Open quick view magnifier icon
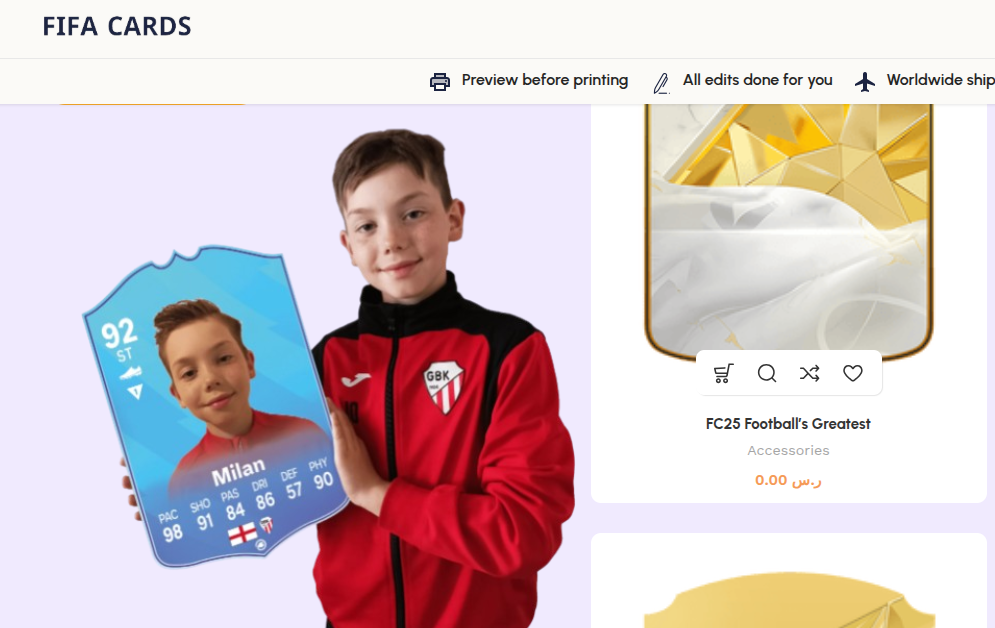The width and height of the screenshot is (995, 628). (x=767, y=373)
